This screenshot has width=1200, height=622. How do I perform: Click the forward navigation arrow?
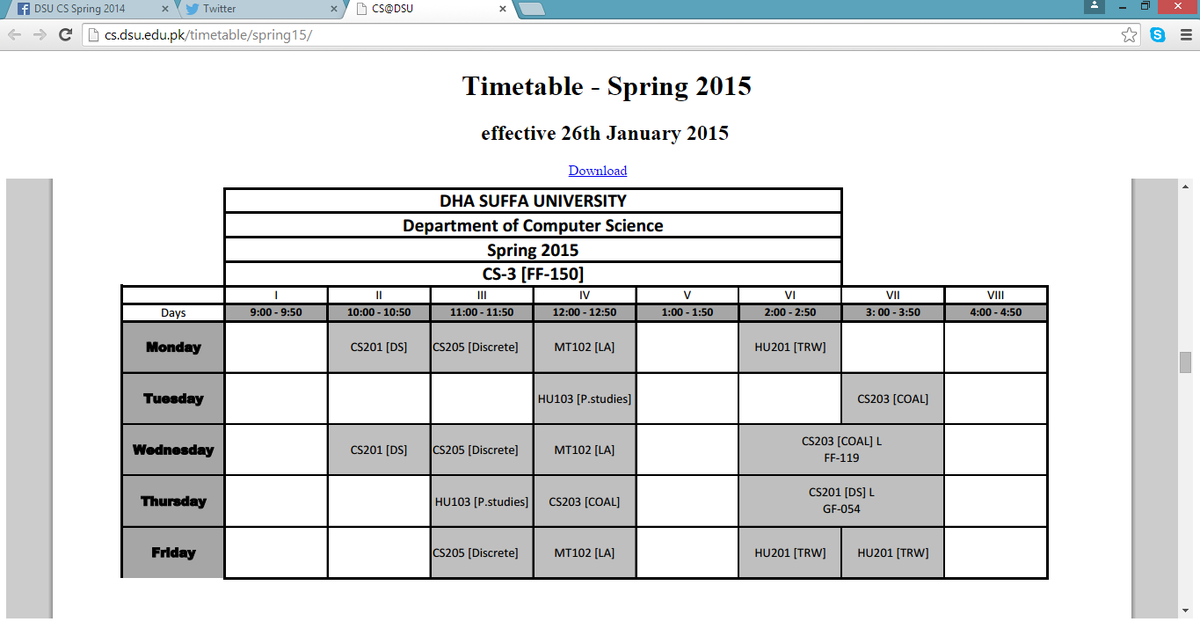40,34
